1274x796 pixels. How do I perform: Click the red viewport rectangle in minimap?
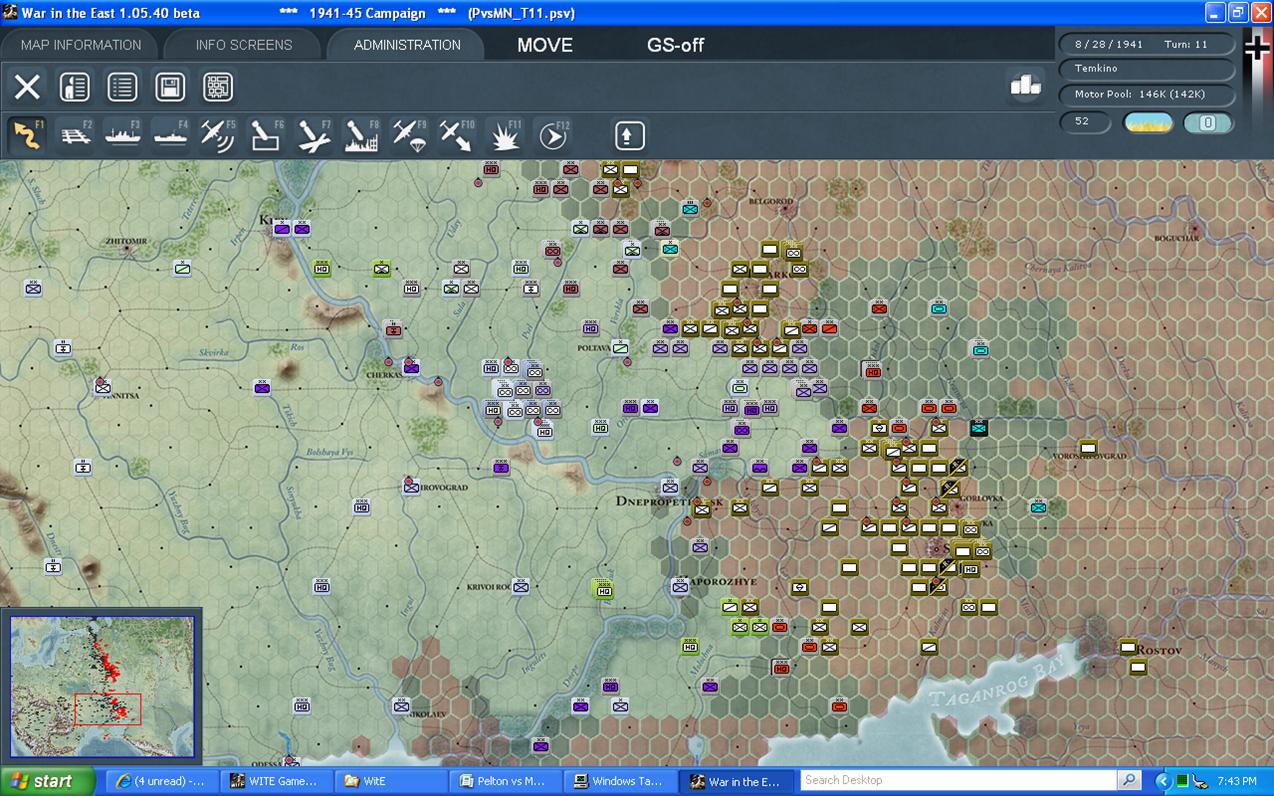click(x=108, y=708)
